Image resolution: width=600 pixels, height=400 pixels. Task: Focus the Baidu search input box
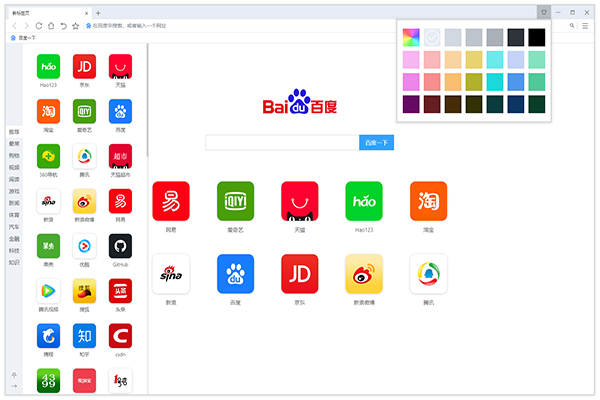point(282,143)
